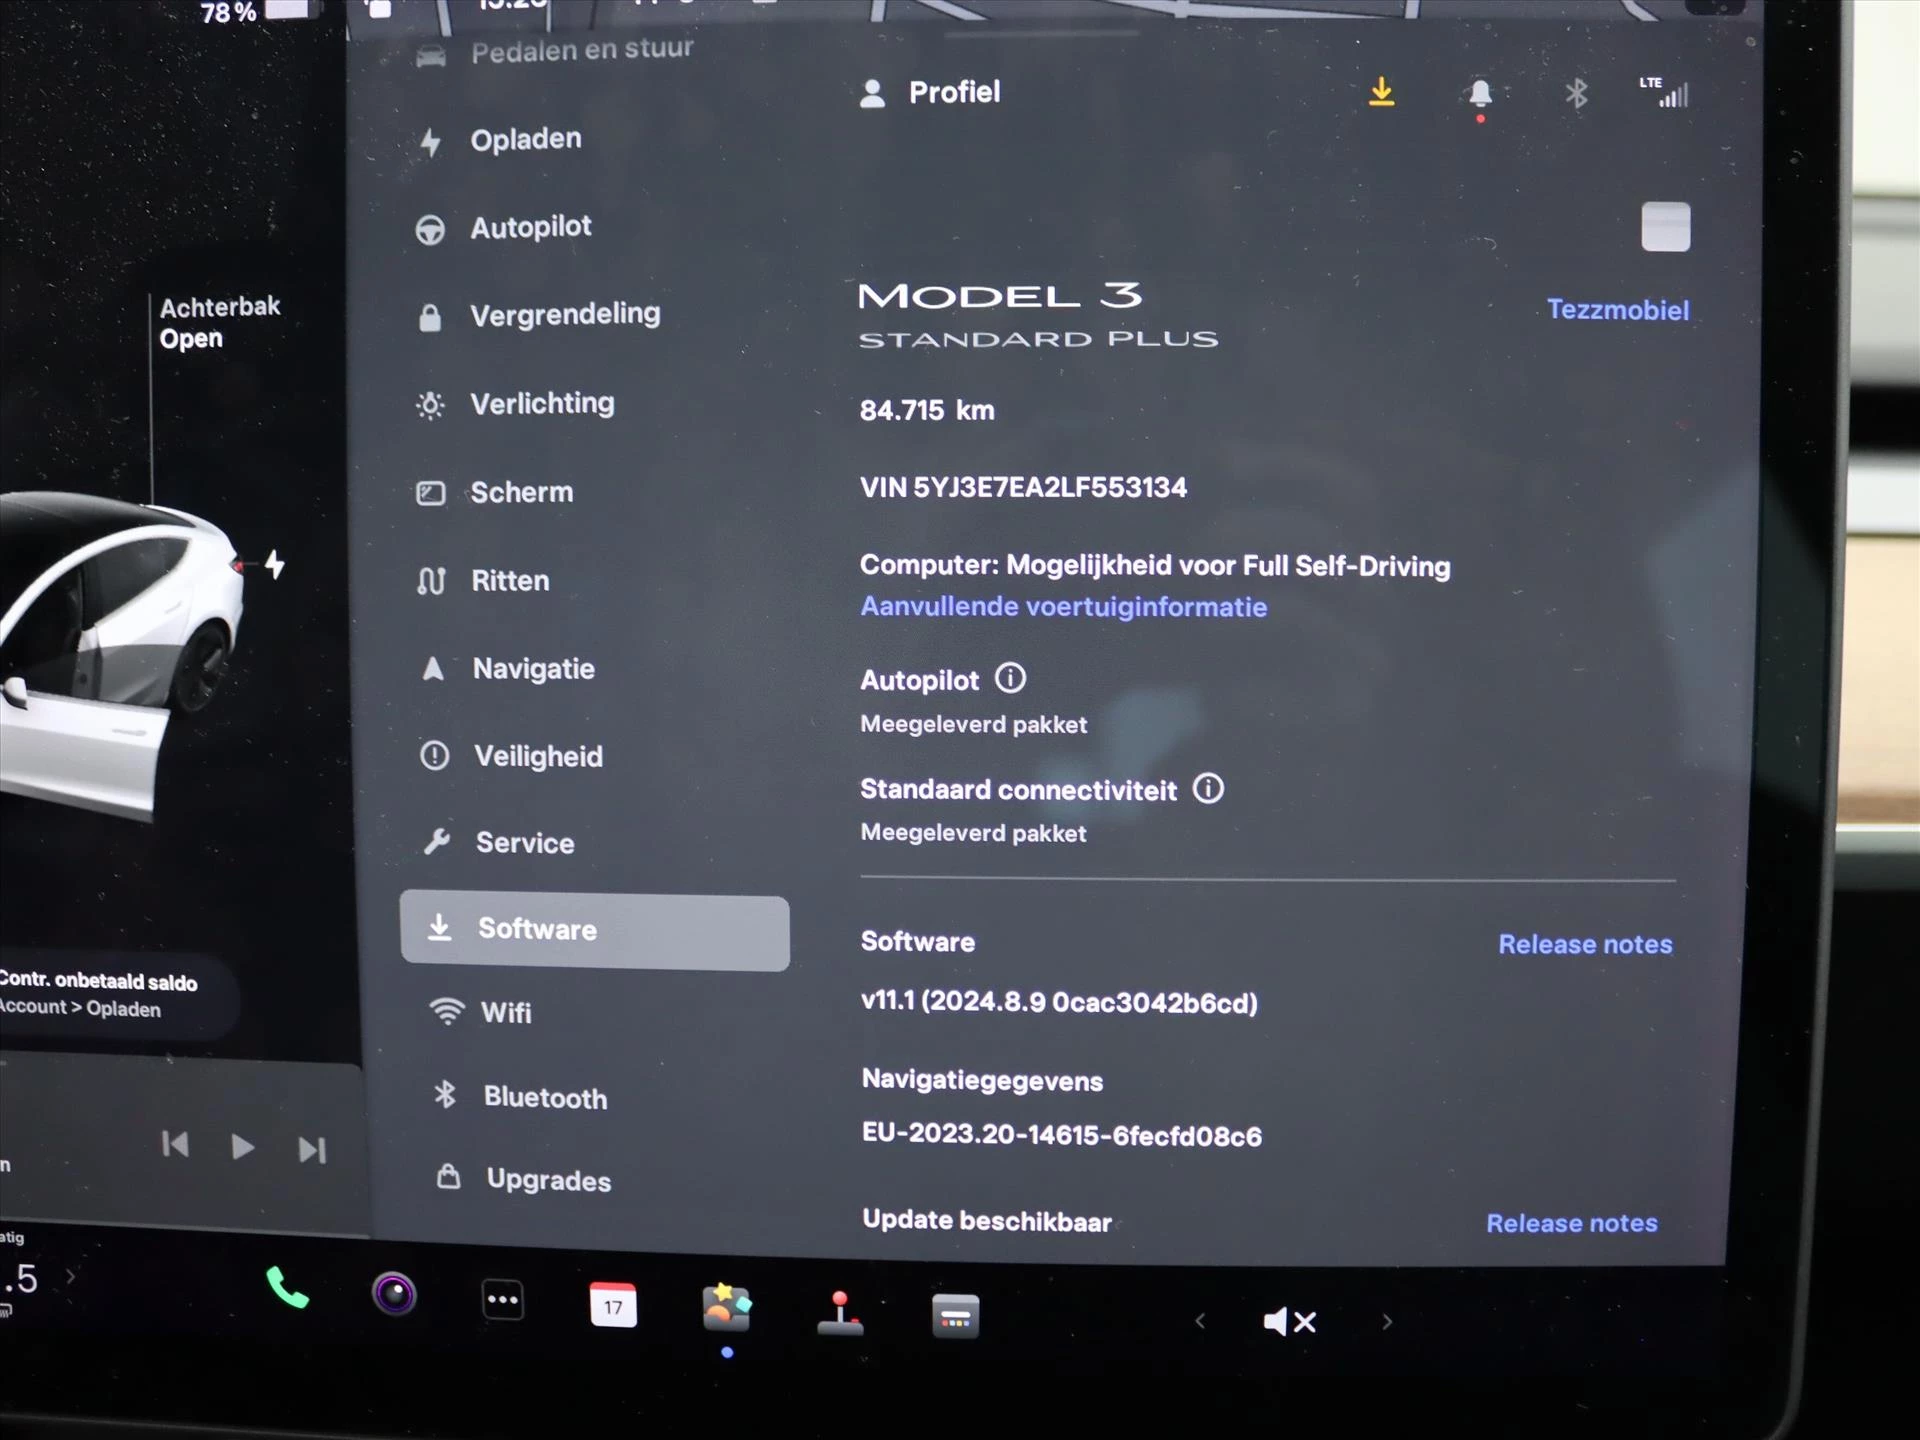1920x1440 pixels.
Task: Tap the Model 3 Standard Plus heading
Action: tap(1038, 316)
